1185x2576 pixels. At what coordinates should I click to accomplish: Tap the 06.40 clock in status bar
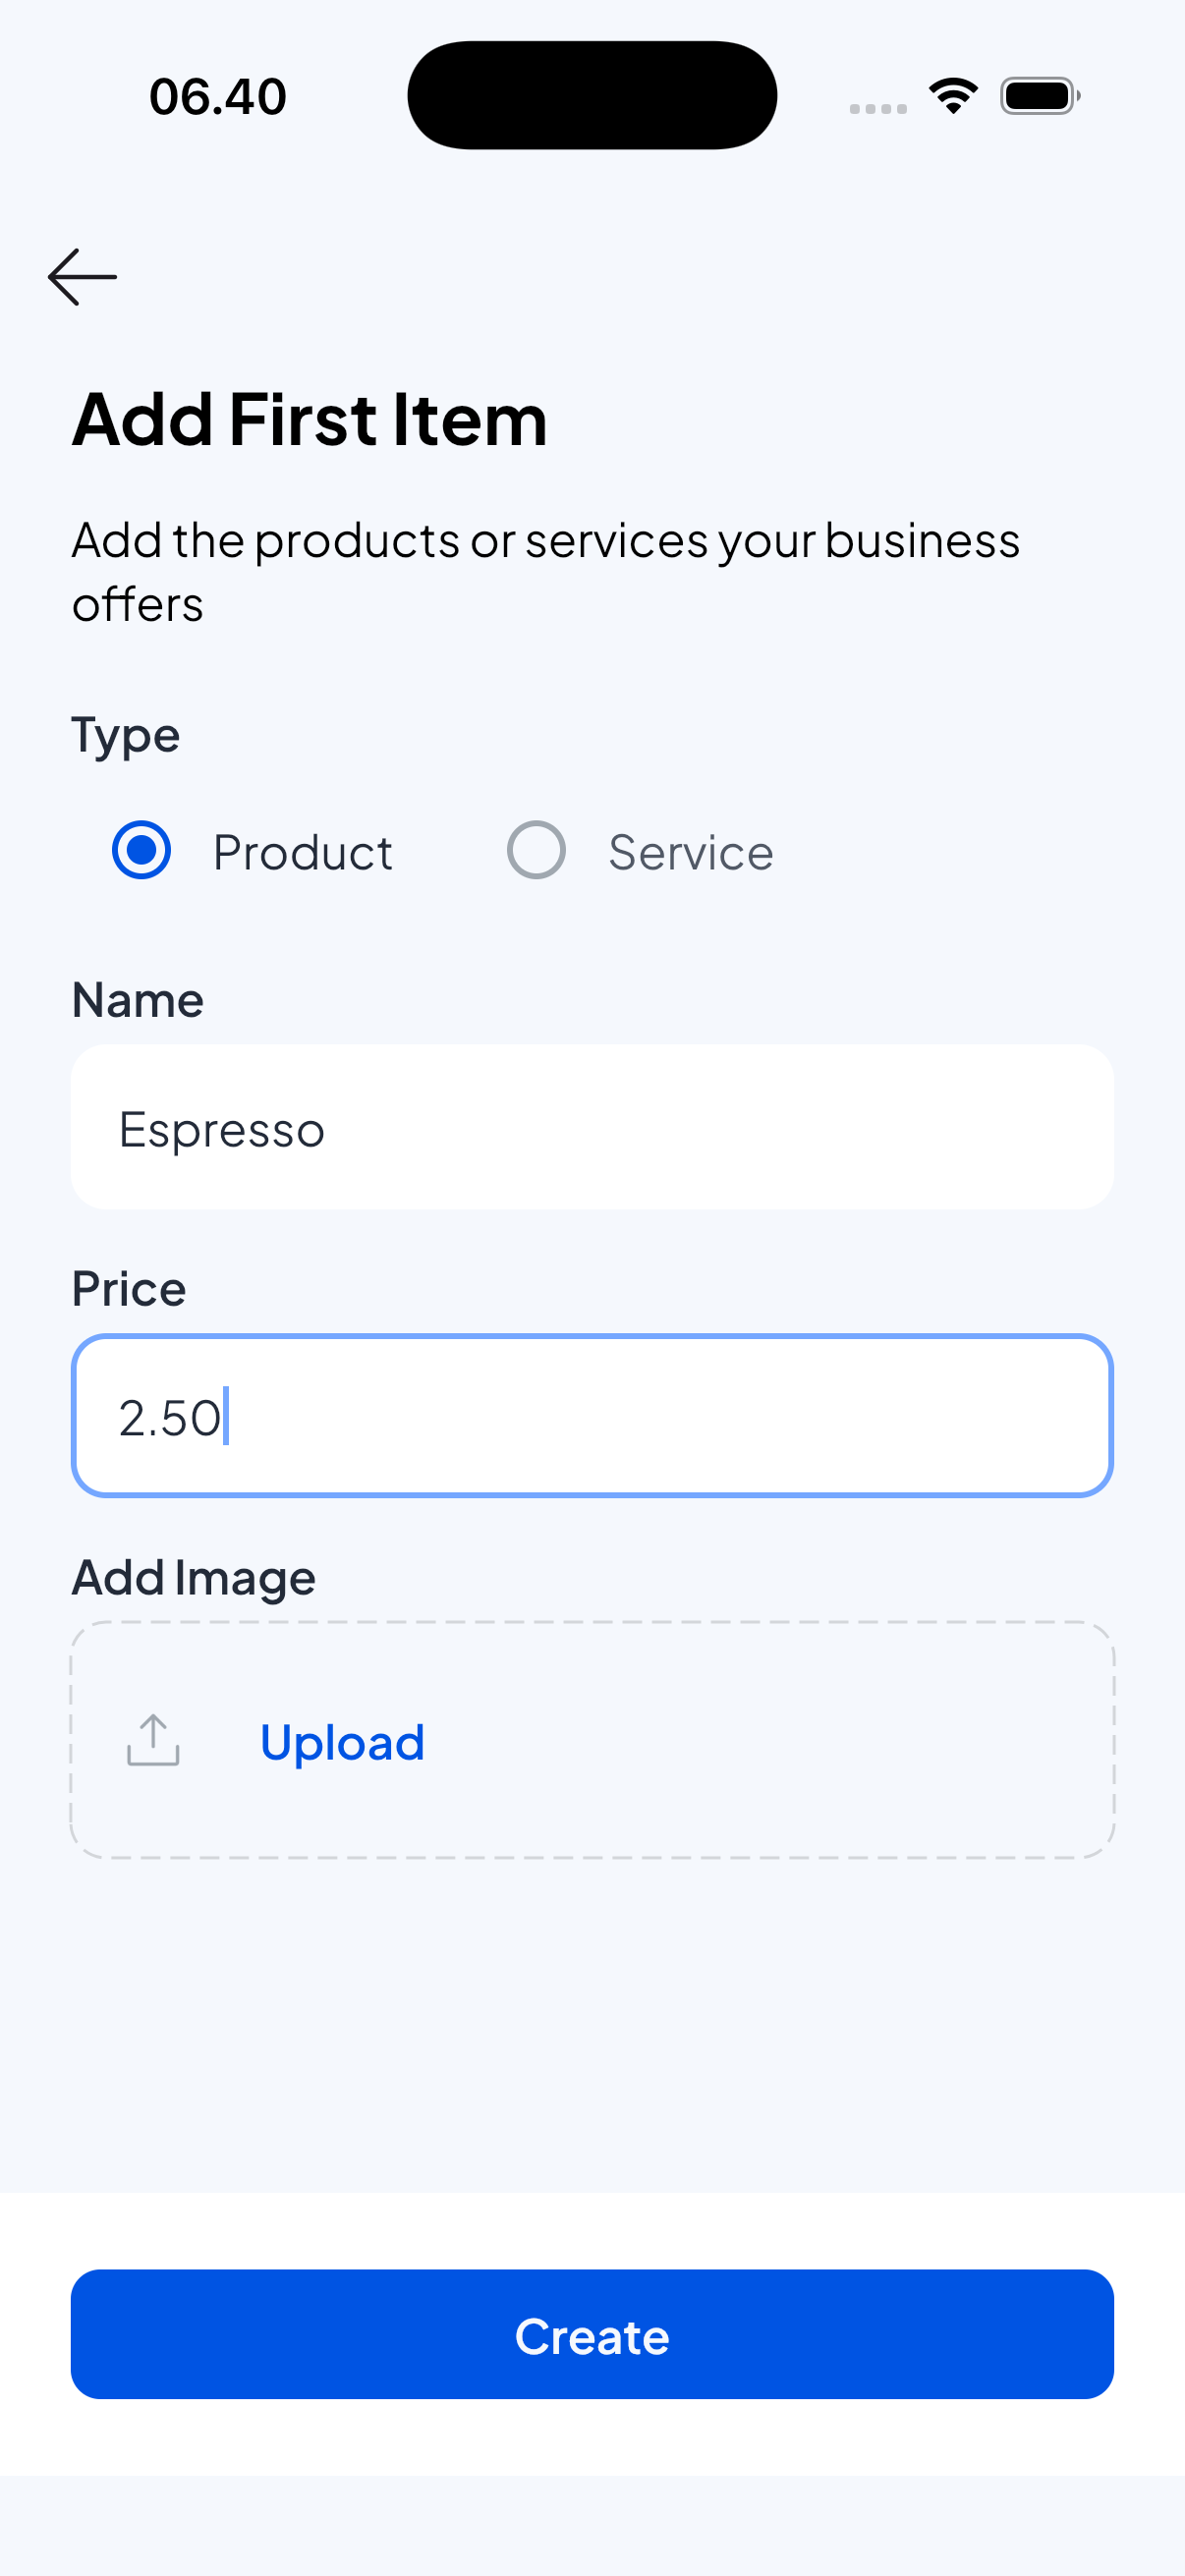[x=218, y=97]
